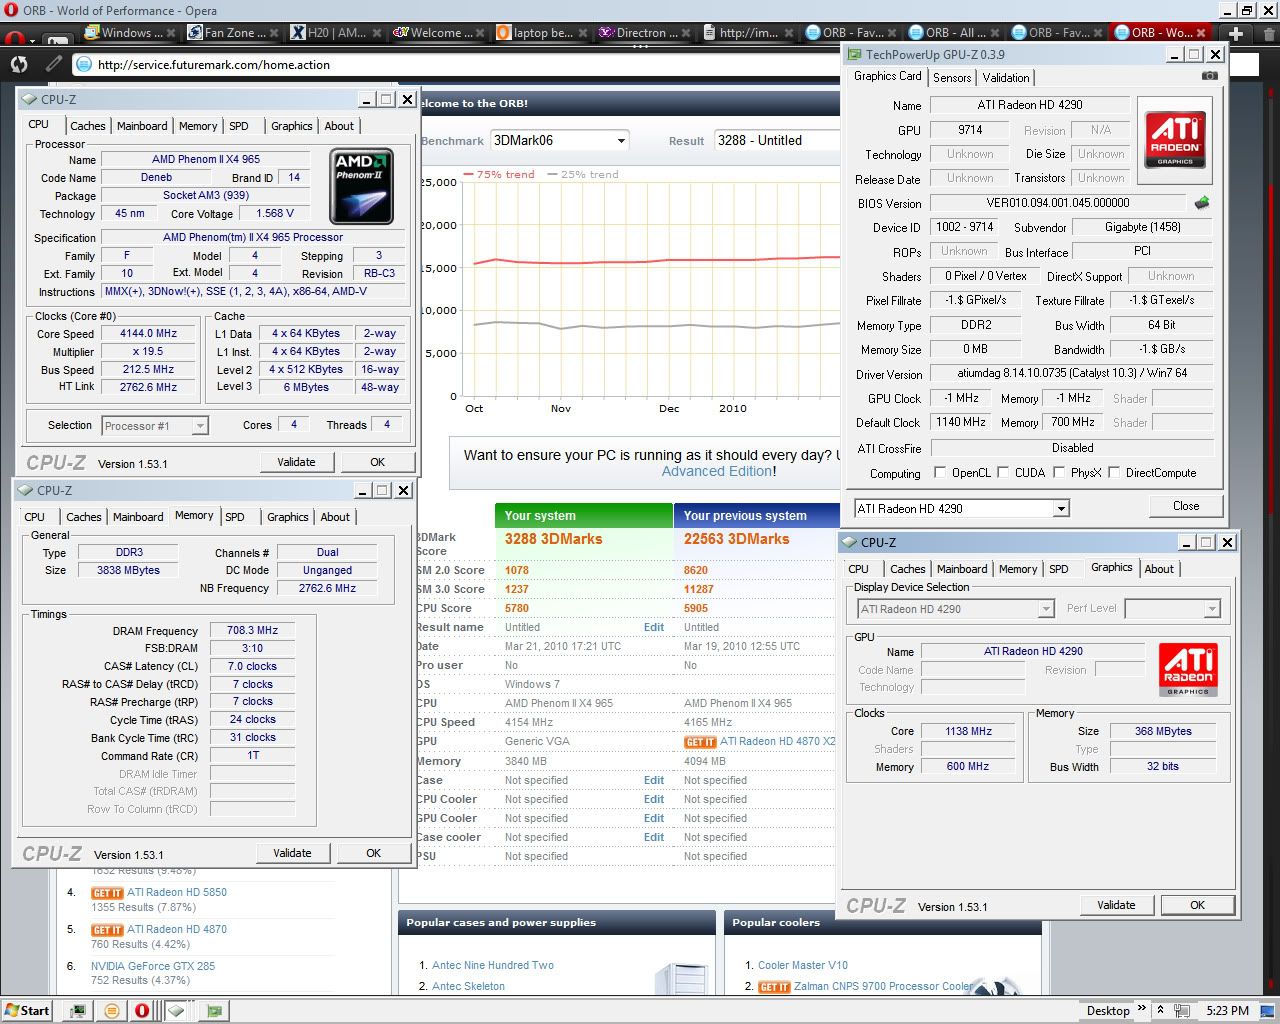Screen dimensions: 1280x1024
Task: Switch to the Sensors tab in GPU-Z
Action: (951, 78)
